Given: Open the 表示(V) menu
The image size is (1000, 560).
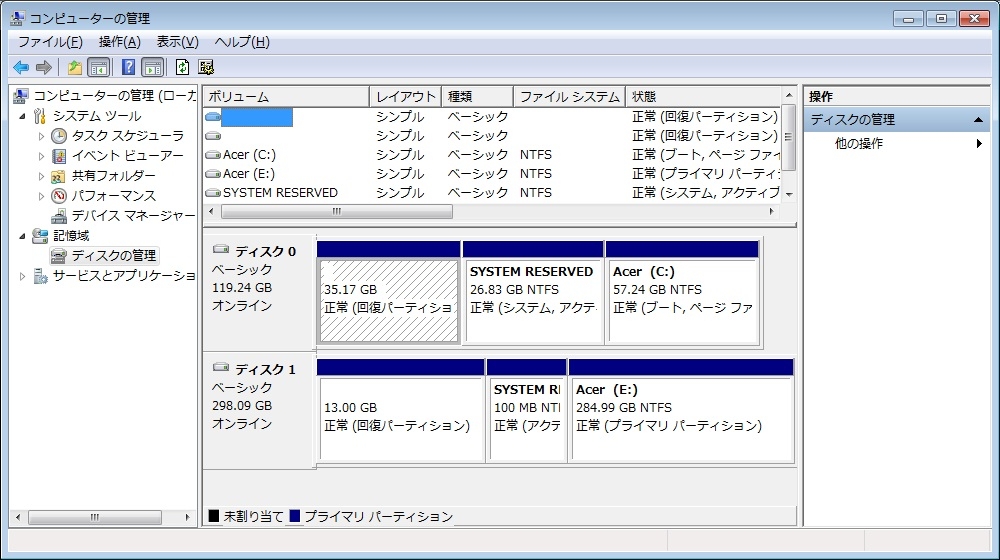Looking at the screenshot, I should click(177, 42).
